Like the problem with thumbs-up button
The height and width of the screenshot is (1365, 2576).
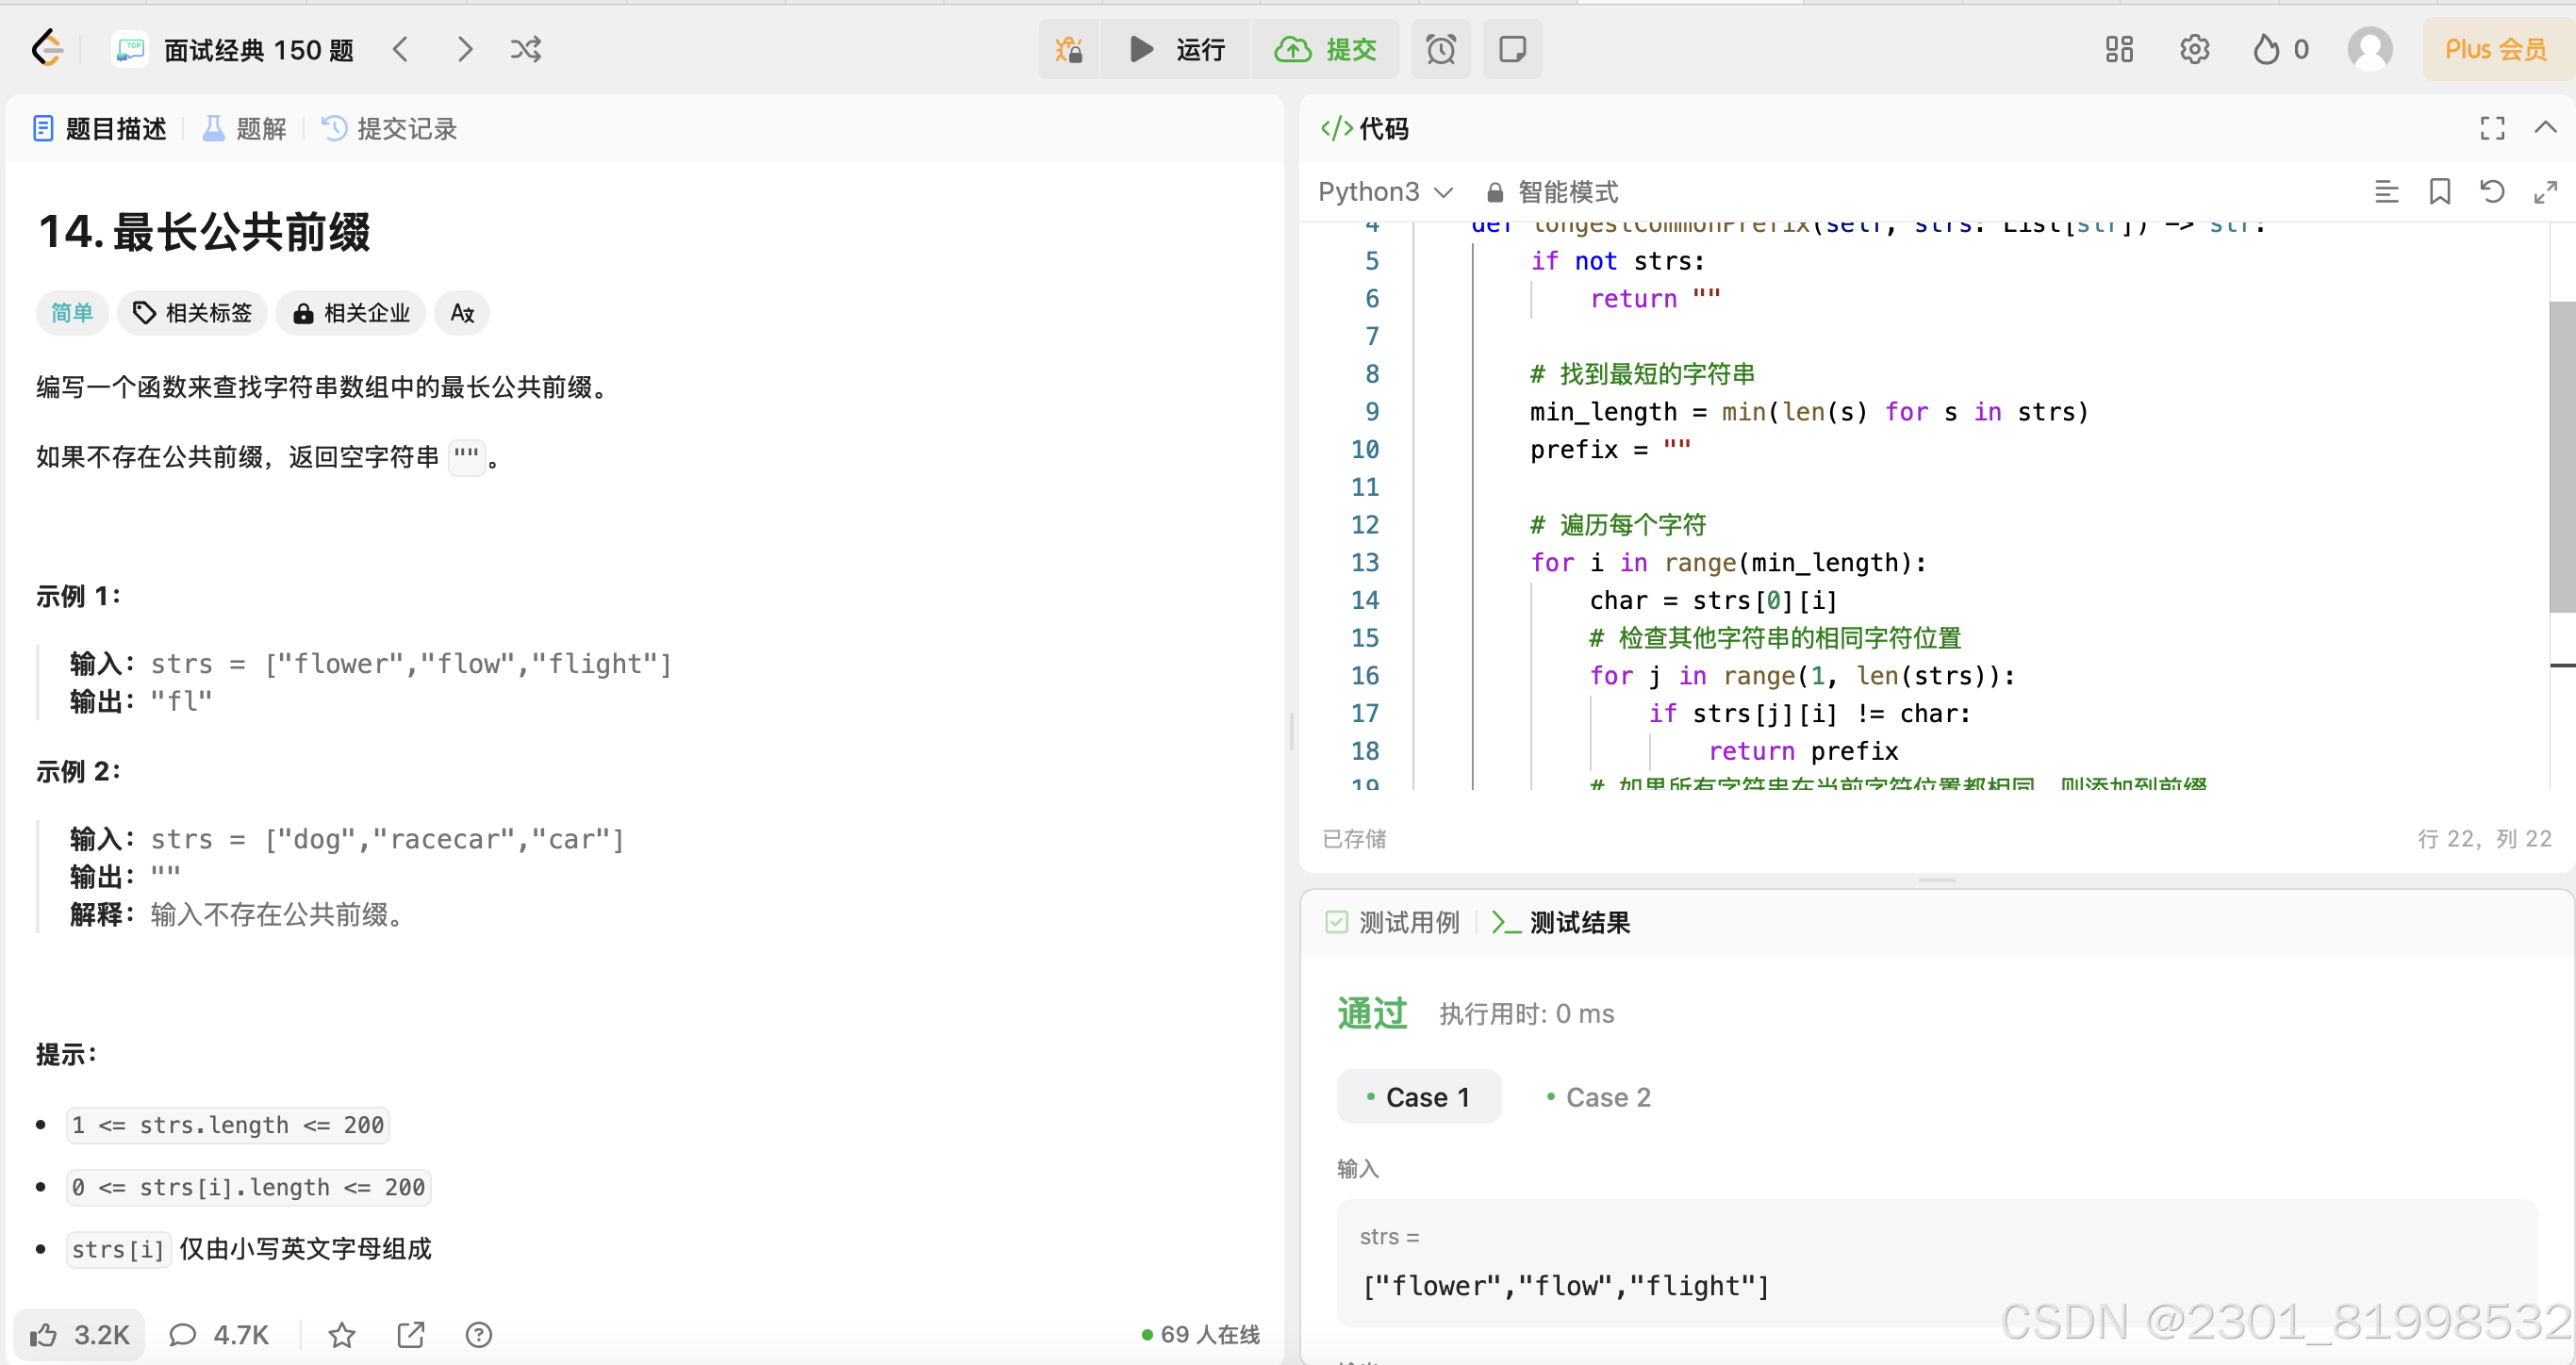80,1334
